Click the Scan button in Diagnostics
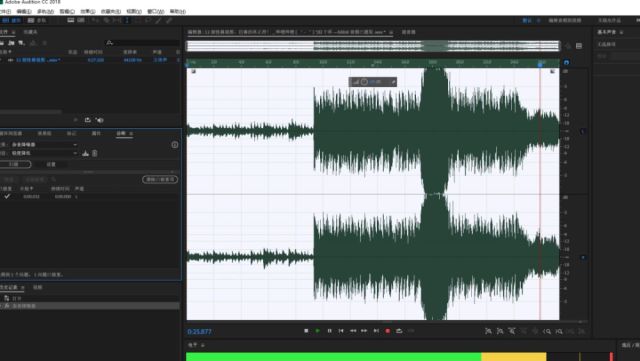The image size is (640, 361). click(x=14, y=164)
